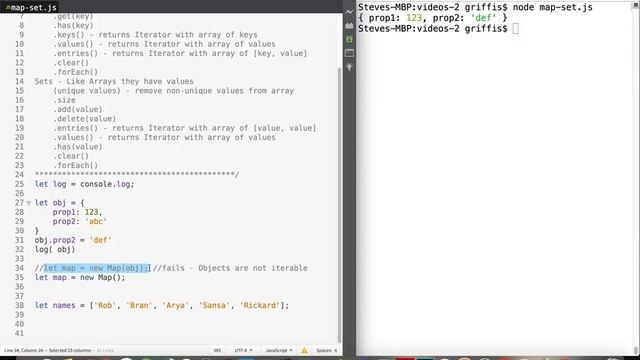
Task: Click the 'let log = console.log;' line
Action: 84,184
